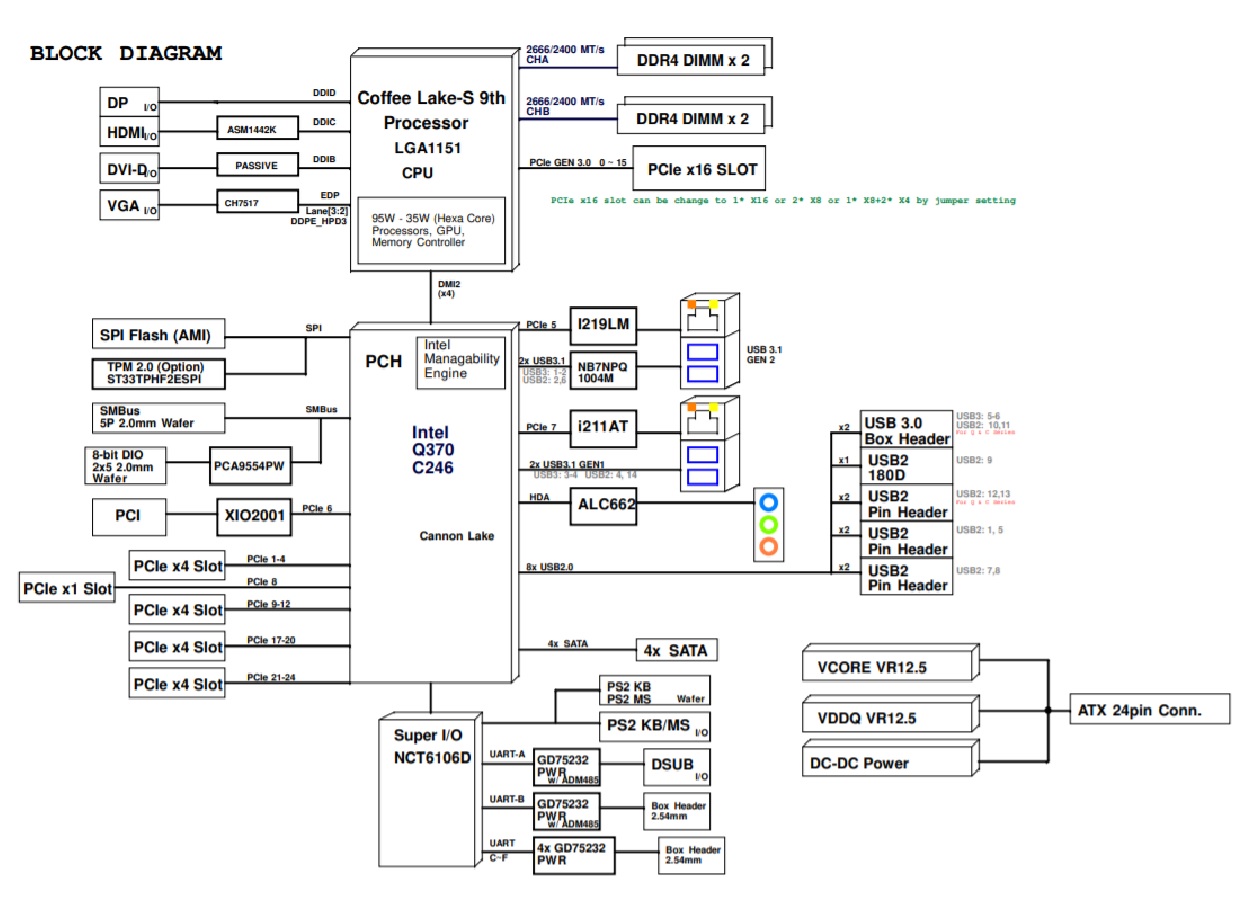The height and width of the screenshot is (903, 1239).
Task: Click the 4x SATA block
Action: pos(675,650)
